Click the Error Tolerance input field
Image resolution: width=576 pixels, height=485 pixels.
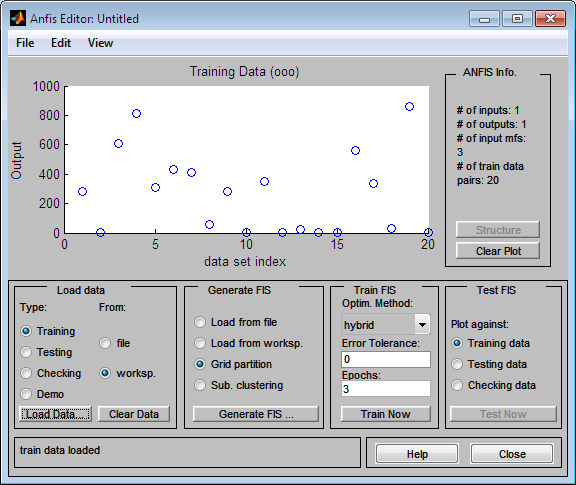point(386,359)
